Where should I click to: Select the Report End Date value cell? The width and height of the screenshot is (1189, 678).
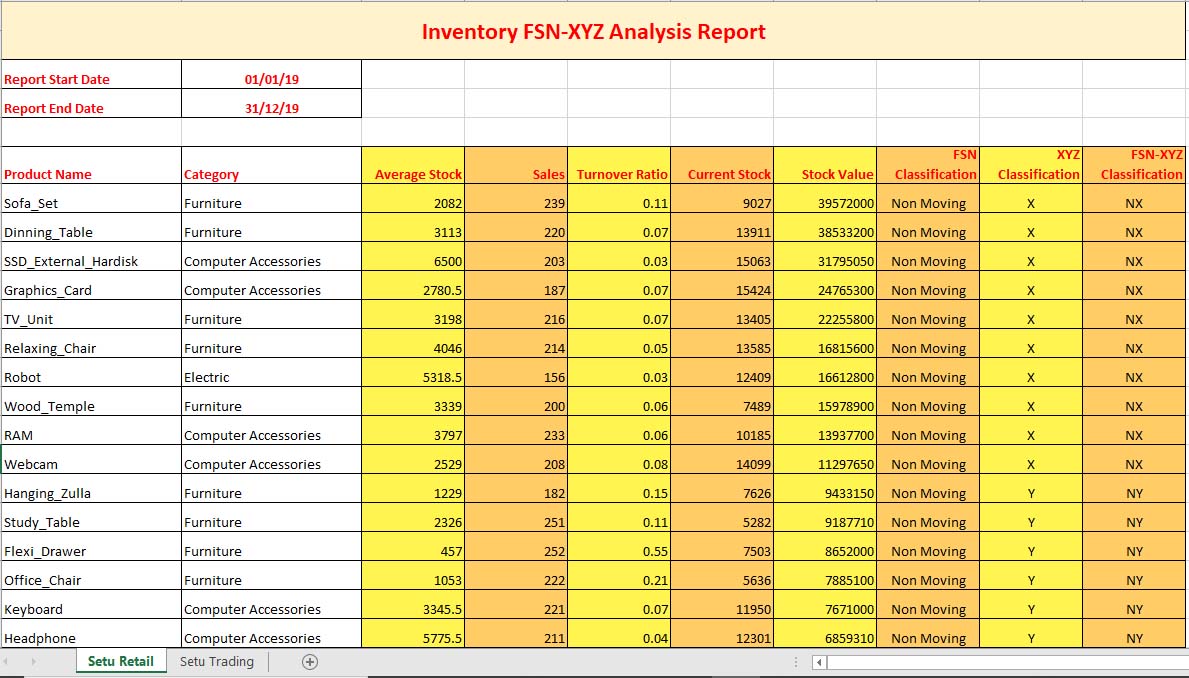click(x=271, y=109)
